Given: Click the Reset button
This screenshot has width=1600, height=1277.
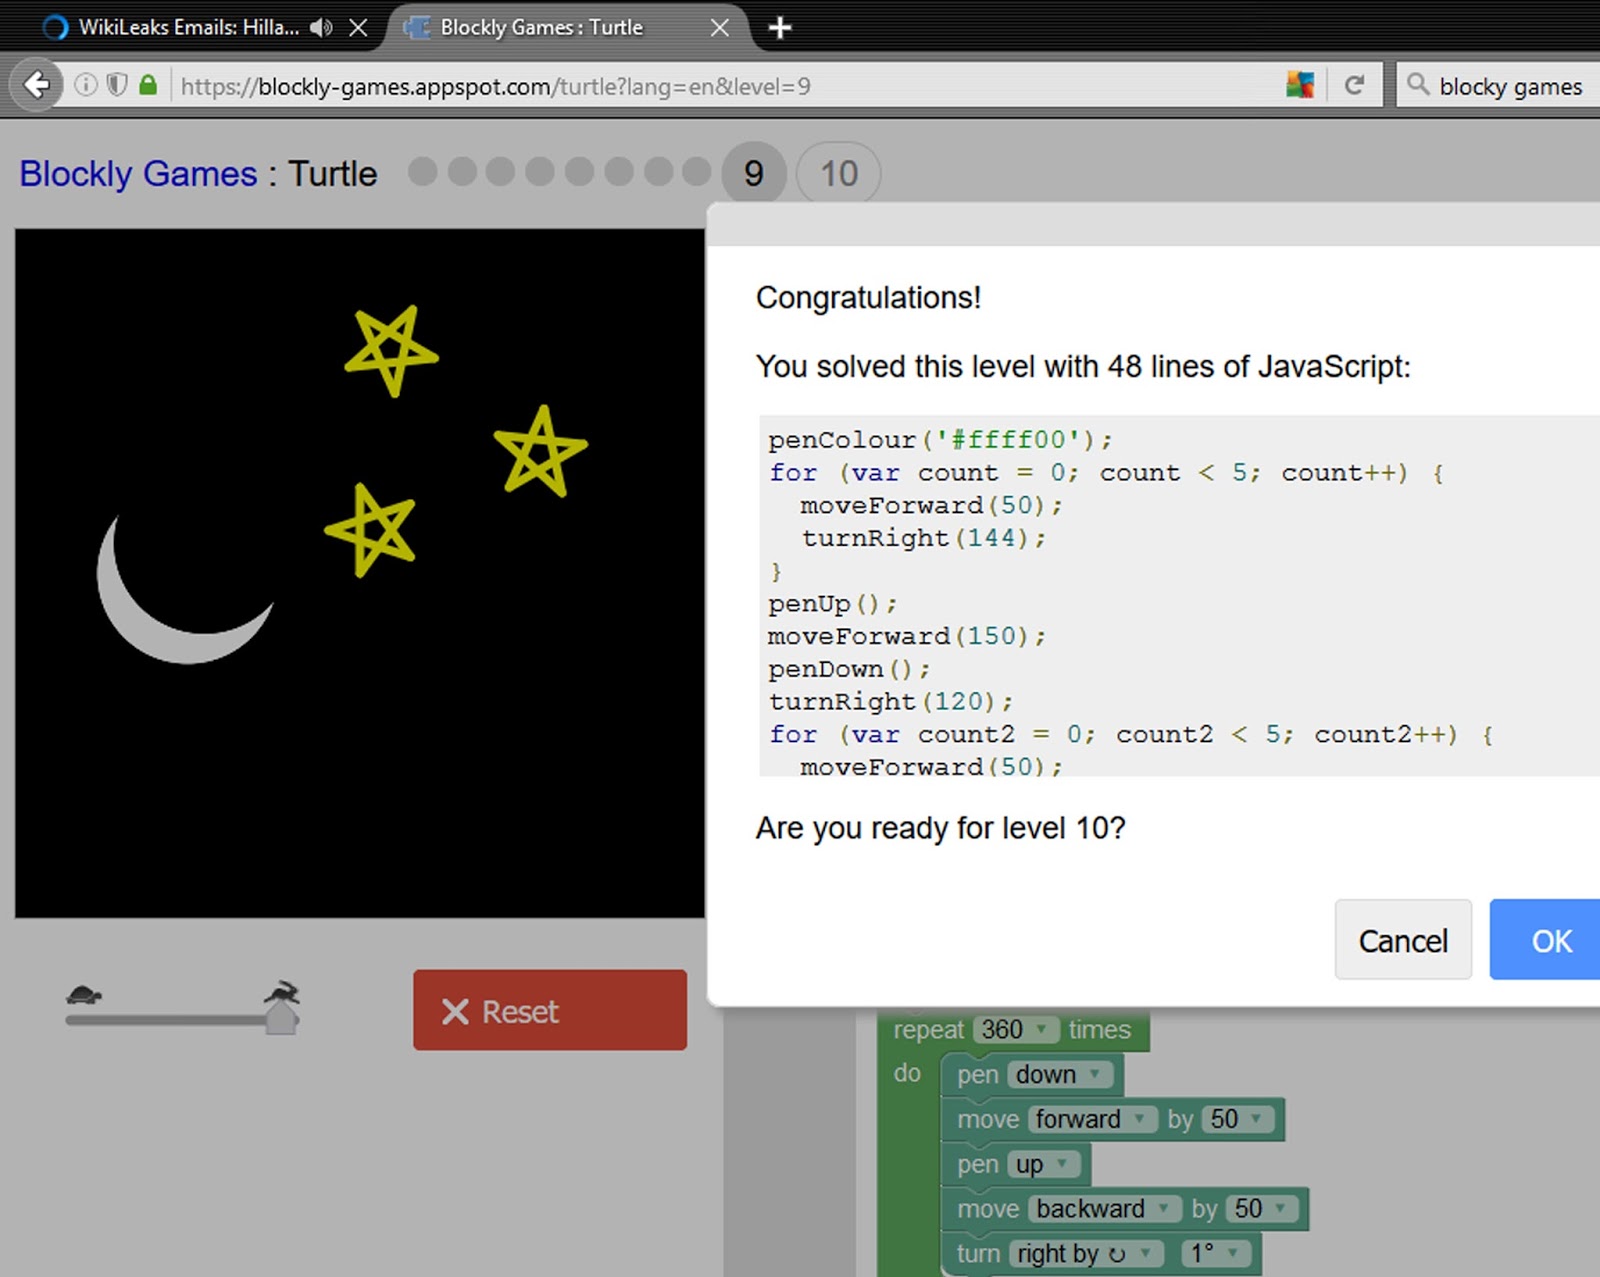Looking at the screenshot, I should [550, 1010].
